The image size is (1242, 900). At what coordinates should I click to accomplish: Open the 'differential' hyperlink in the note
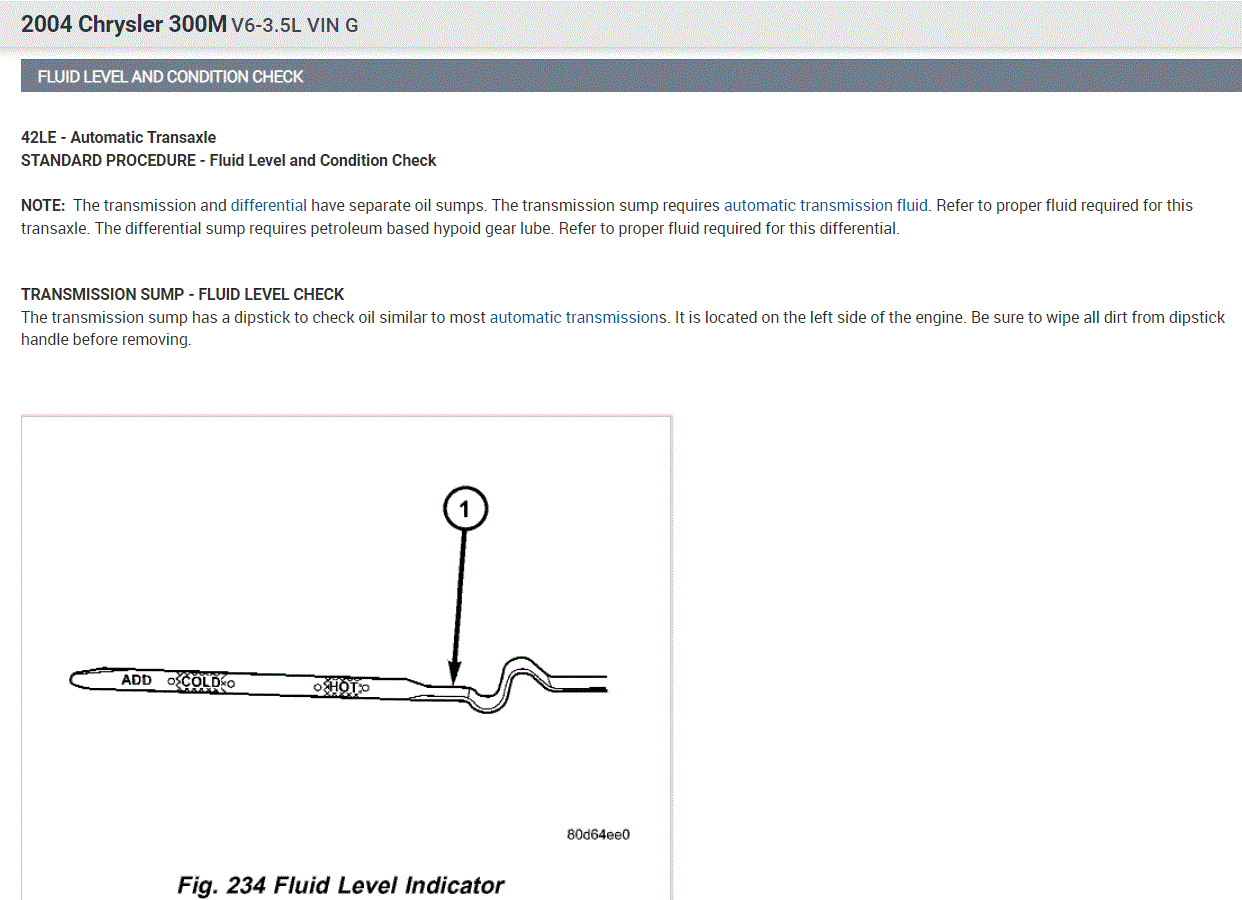[268, 205]
